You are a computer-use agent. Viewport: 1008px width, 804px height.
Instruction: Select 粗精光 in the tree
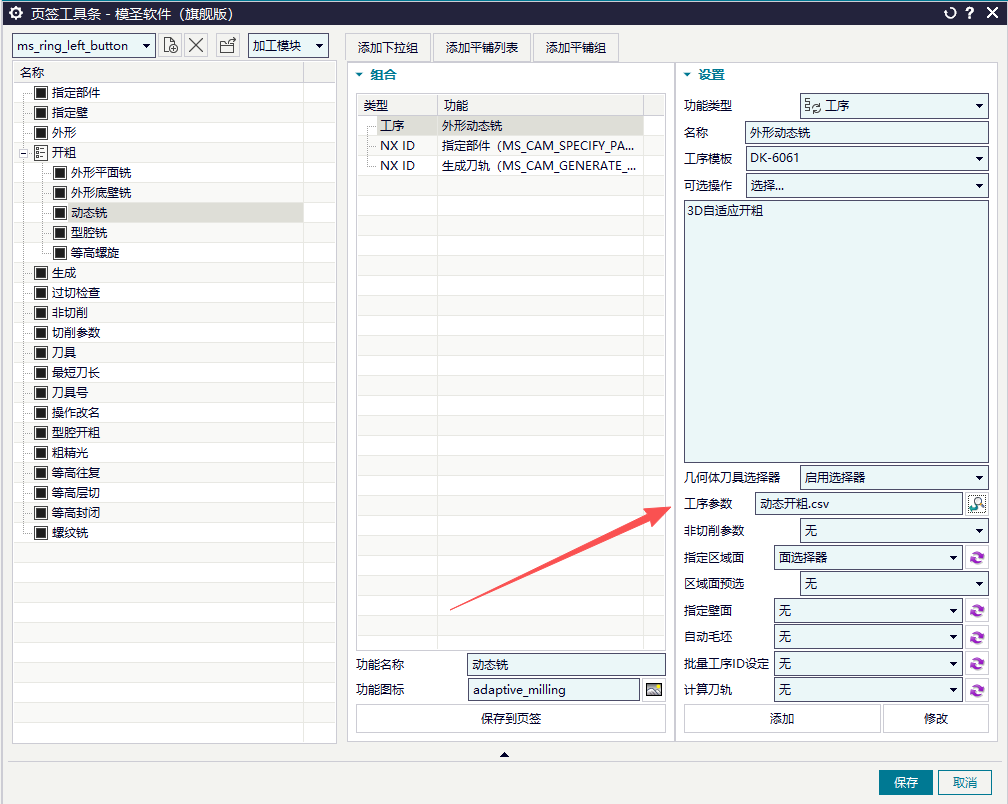click(x=70, y=453)
